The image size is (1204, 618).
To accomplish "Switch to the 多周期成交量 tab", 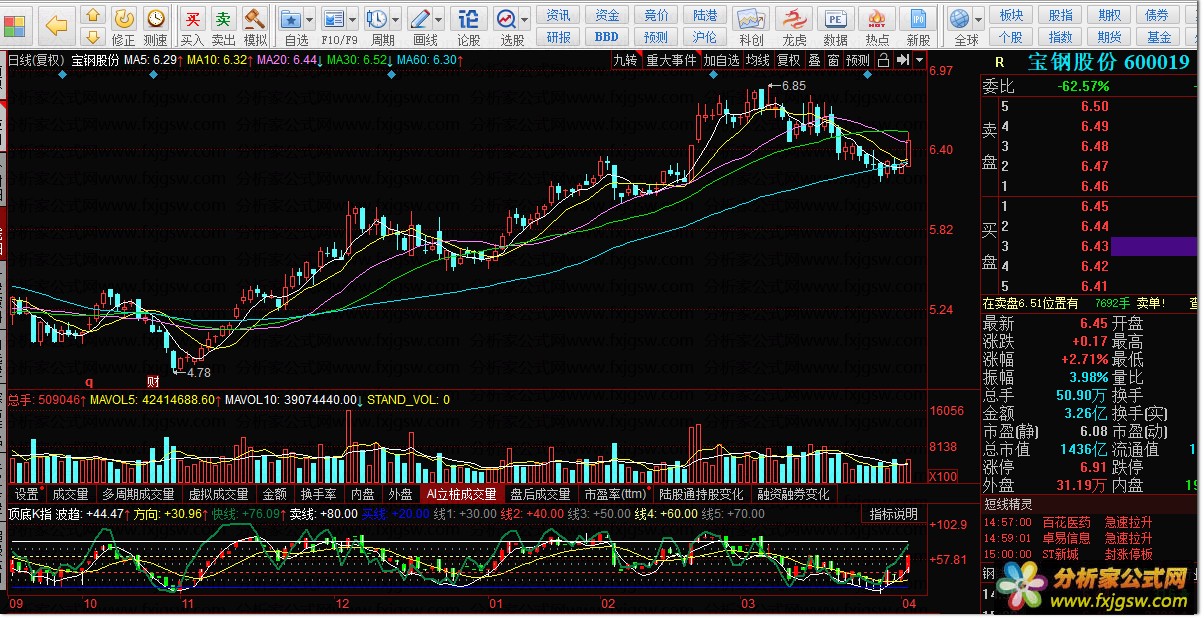I will (x=138, y=494).
